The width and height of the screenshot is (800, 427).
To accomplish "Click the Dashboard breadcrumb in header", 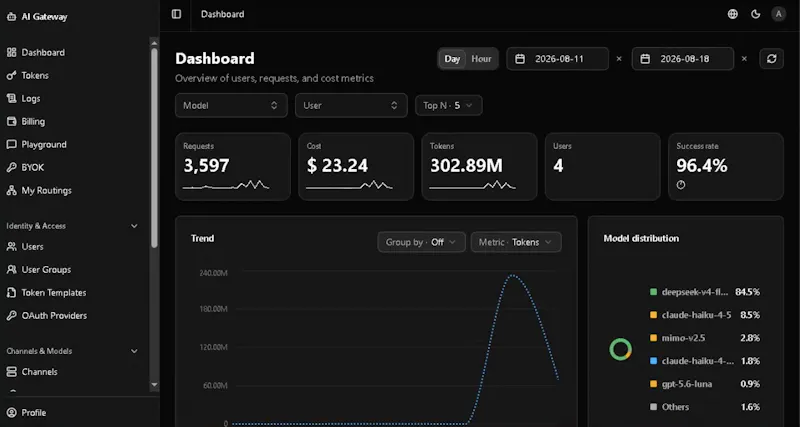I will coord(222,14).
